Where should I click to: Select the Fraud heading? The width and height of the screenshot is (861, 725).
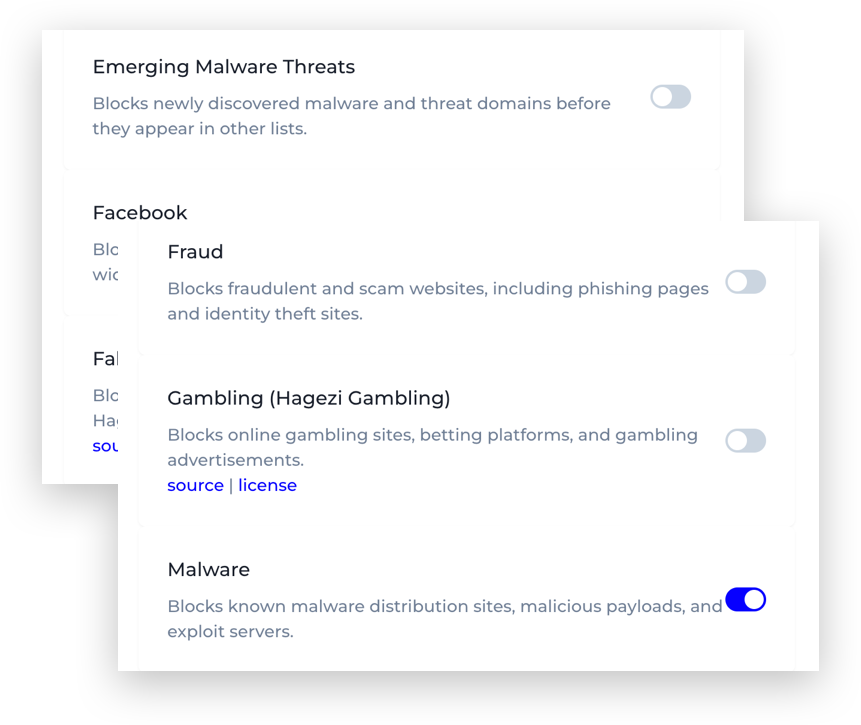pyautogui.click(x=195, y=252)
